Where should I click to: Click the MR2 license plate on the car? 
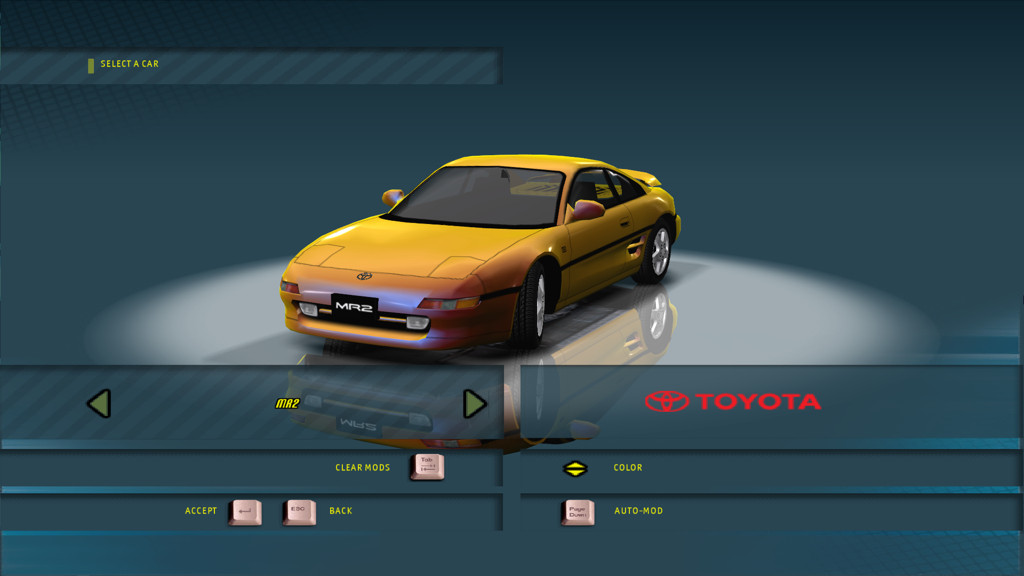(354, 306)
